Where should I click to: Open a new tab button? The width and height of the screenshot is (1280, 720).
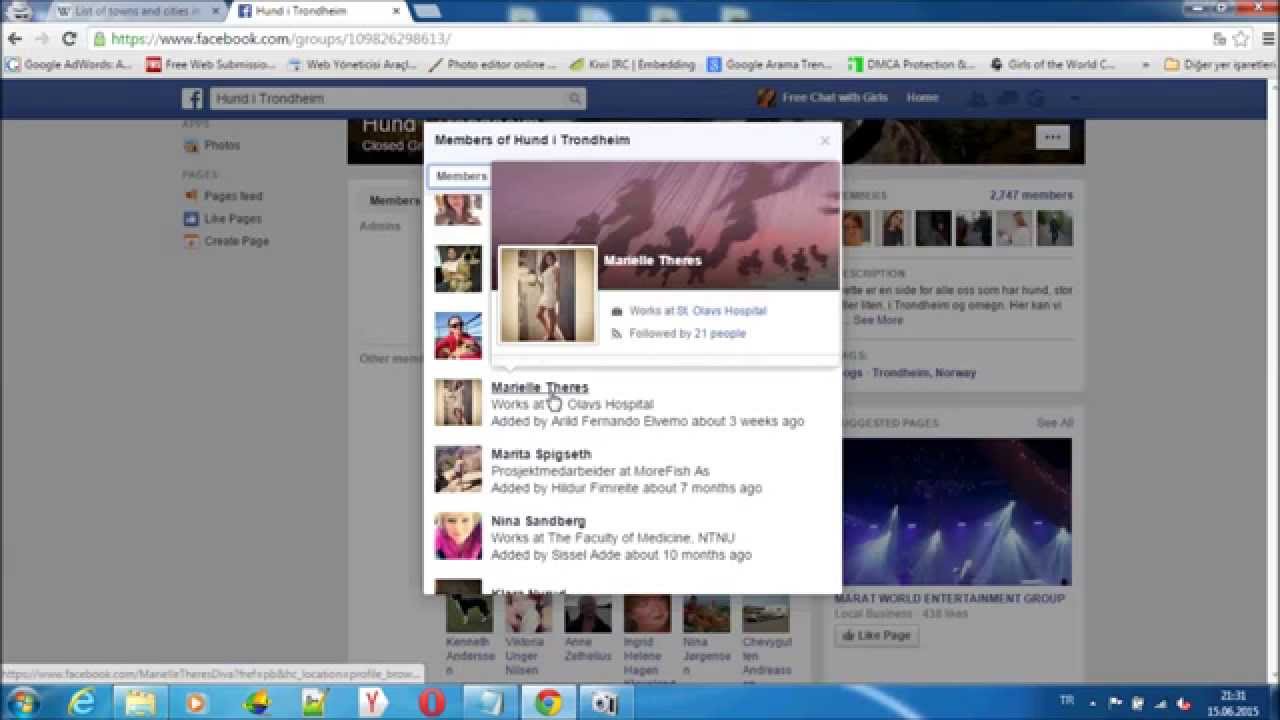[x=427, y=12]
